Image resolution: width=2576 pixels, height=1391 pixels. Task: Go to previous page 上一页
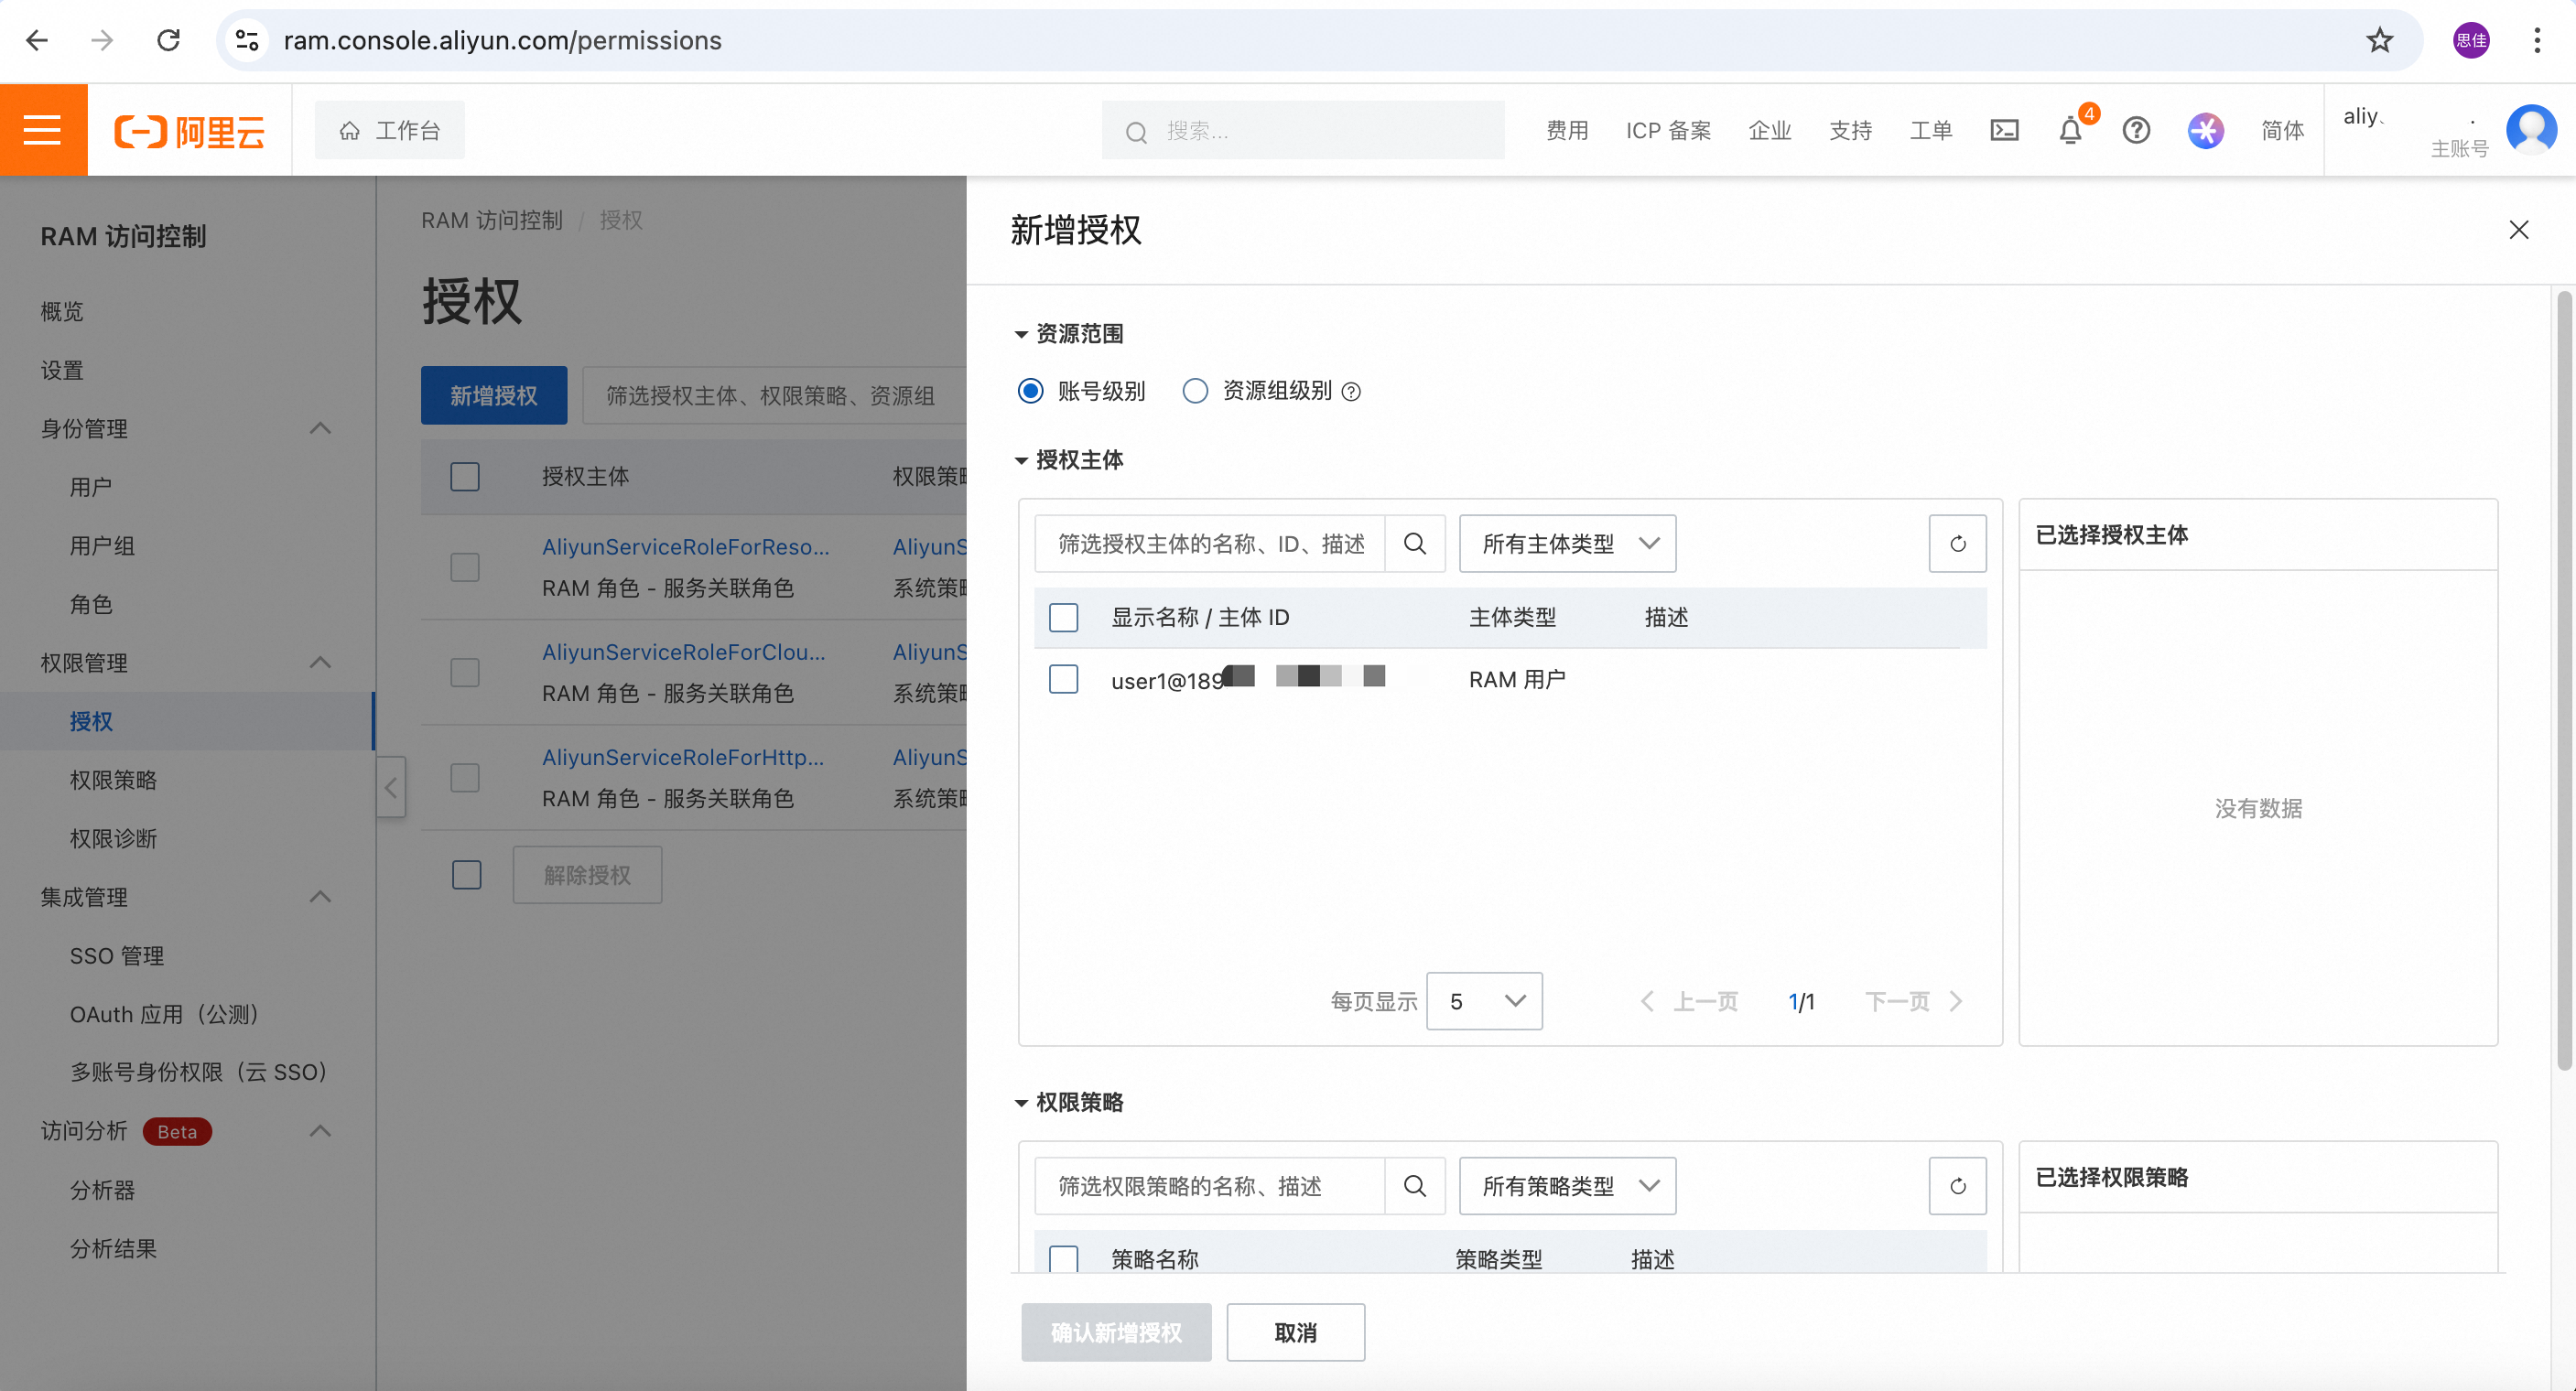1690,1001
